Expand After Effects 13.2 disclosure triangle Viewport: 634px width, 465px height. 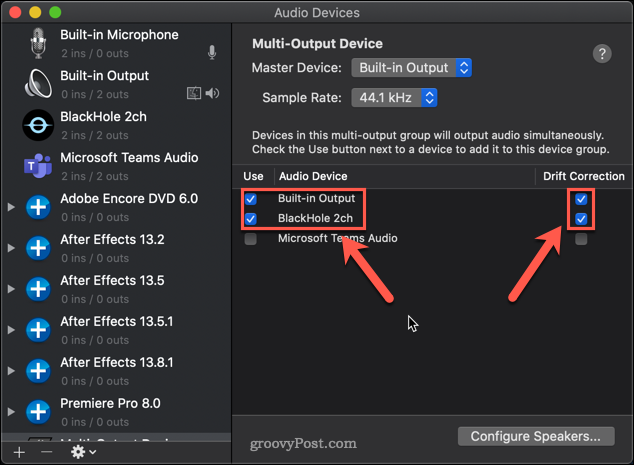click(x=11, y=248)
